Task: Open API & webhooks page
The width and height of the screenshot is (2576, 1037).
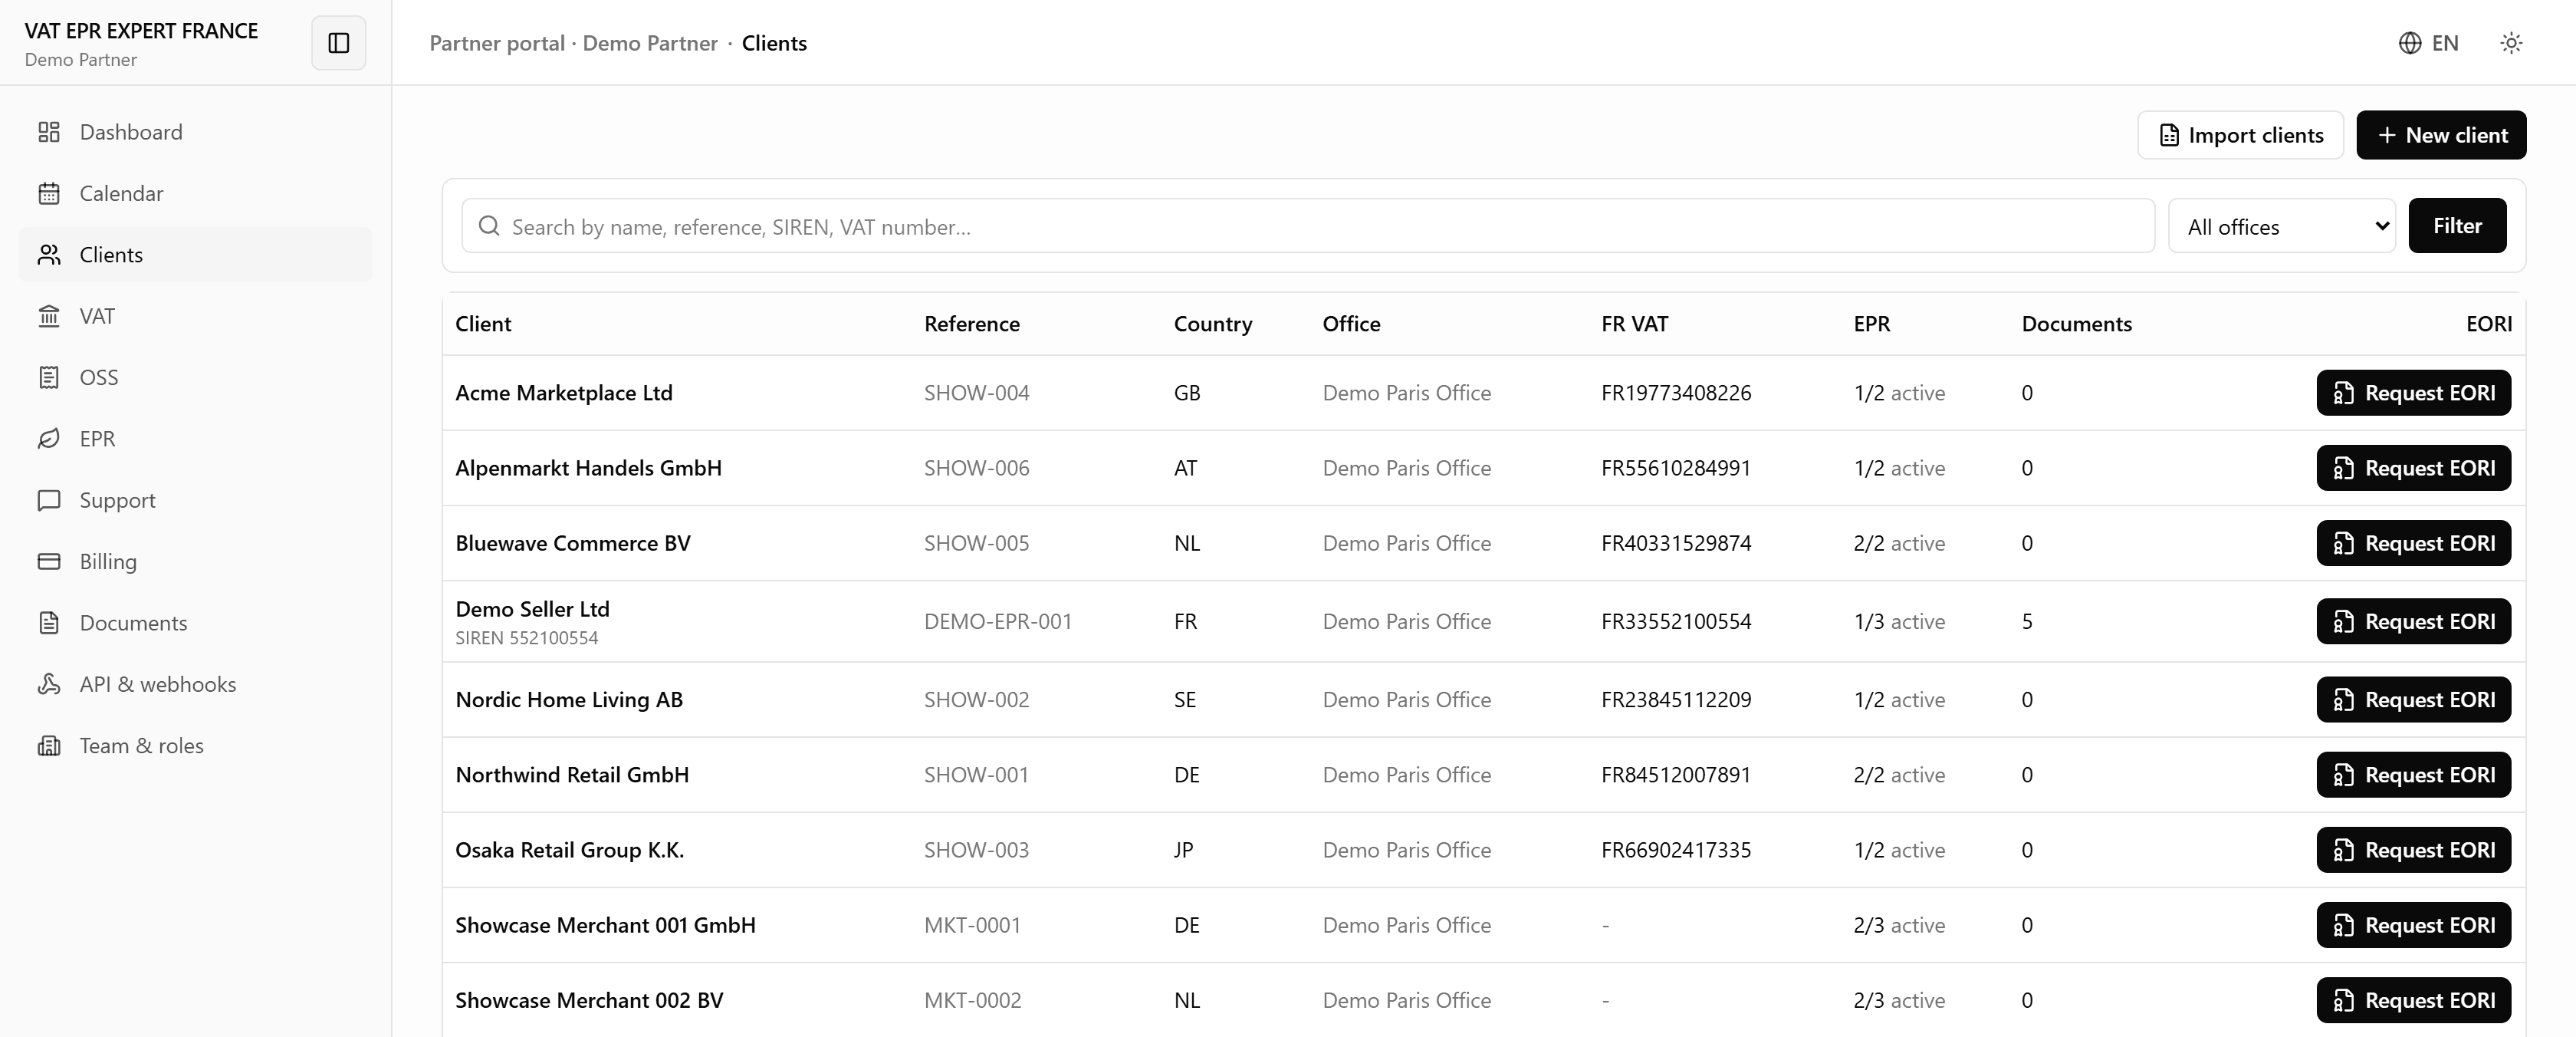Action: pos(195,684)
